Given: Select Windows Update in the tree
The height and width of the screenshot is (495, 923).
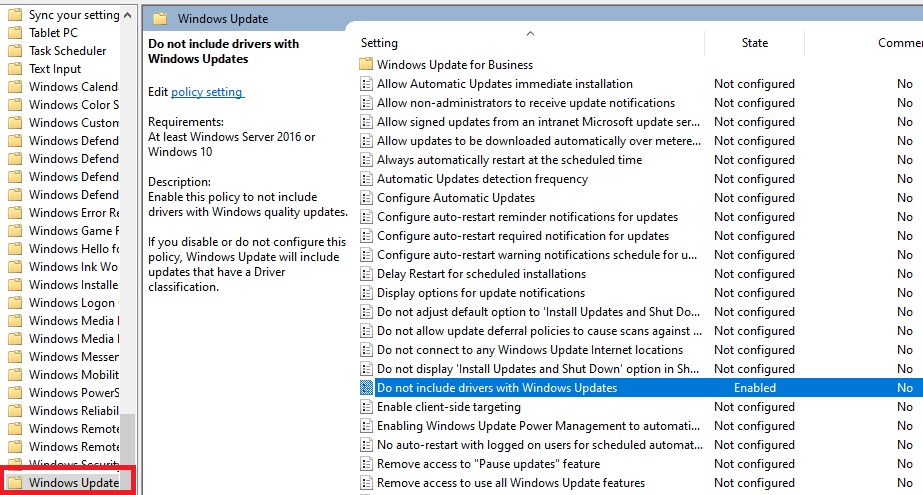Looking at the screenshot, I should (74, 483).
